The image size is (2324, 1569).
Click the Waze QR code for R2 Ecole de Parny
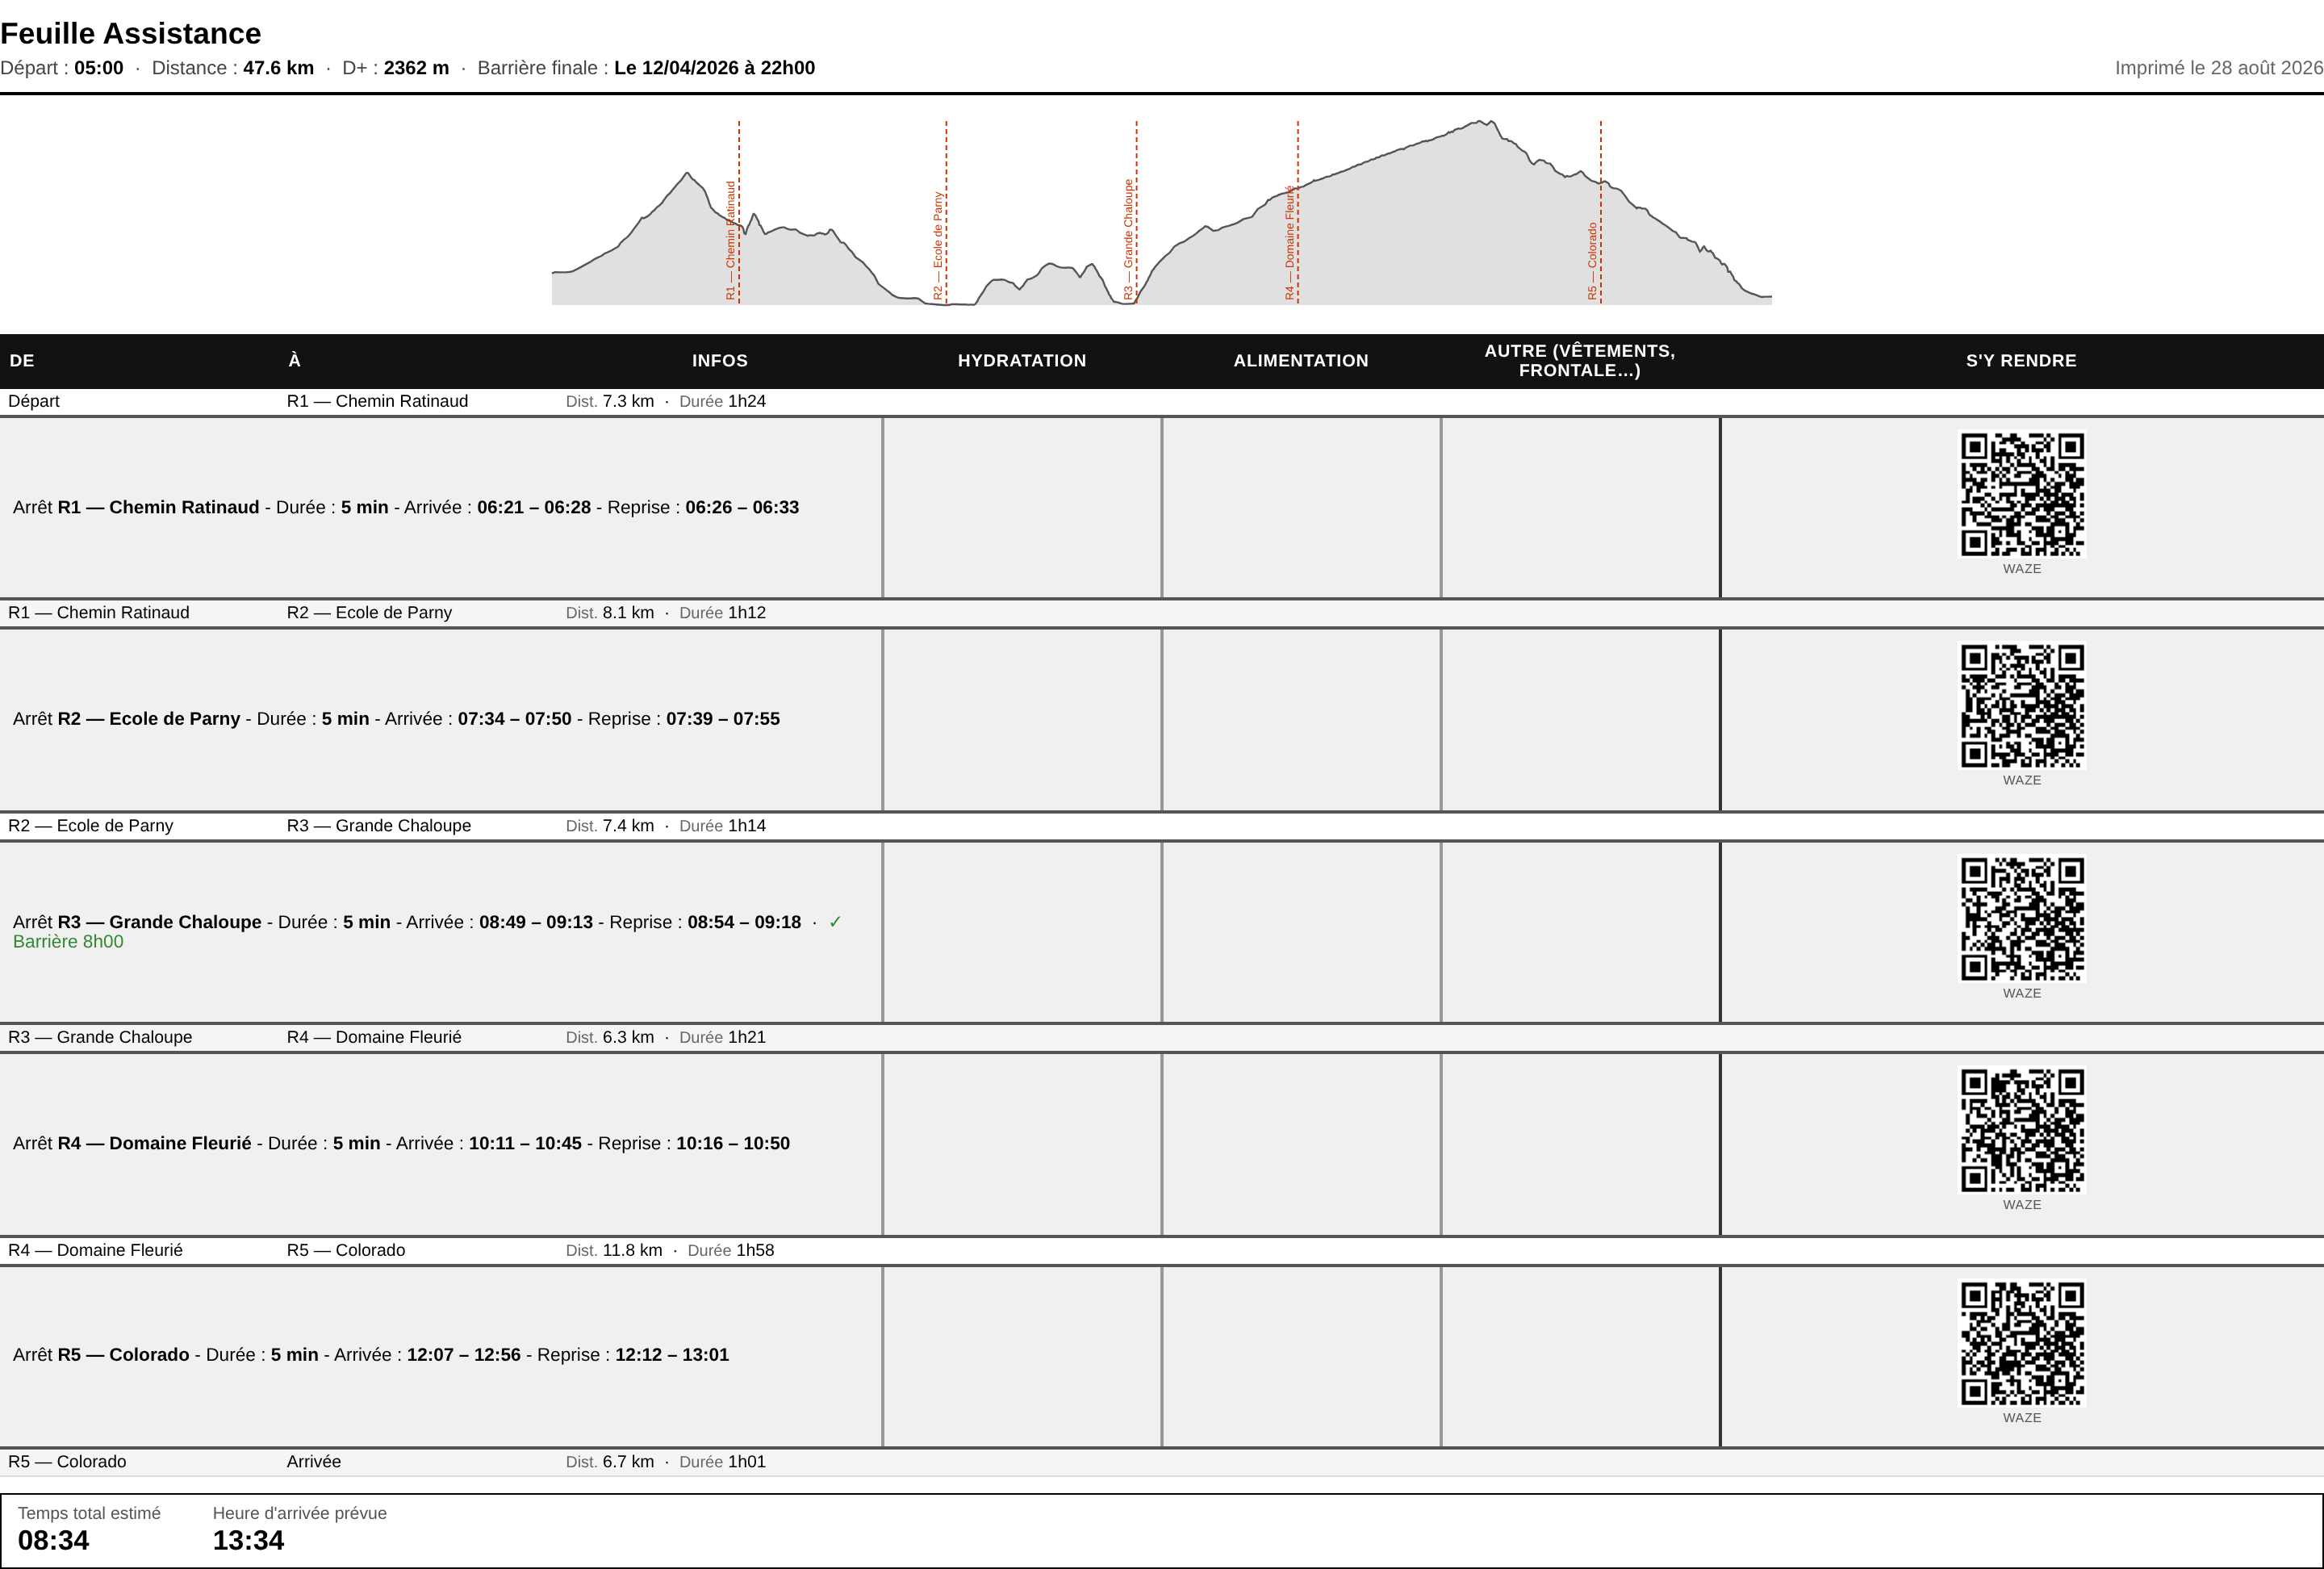point(2021,706)
